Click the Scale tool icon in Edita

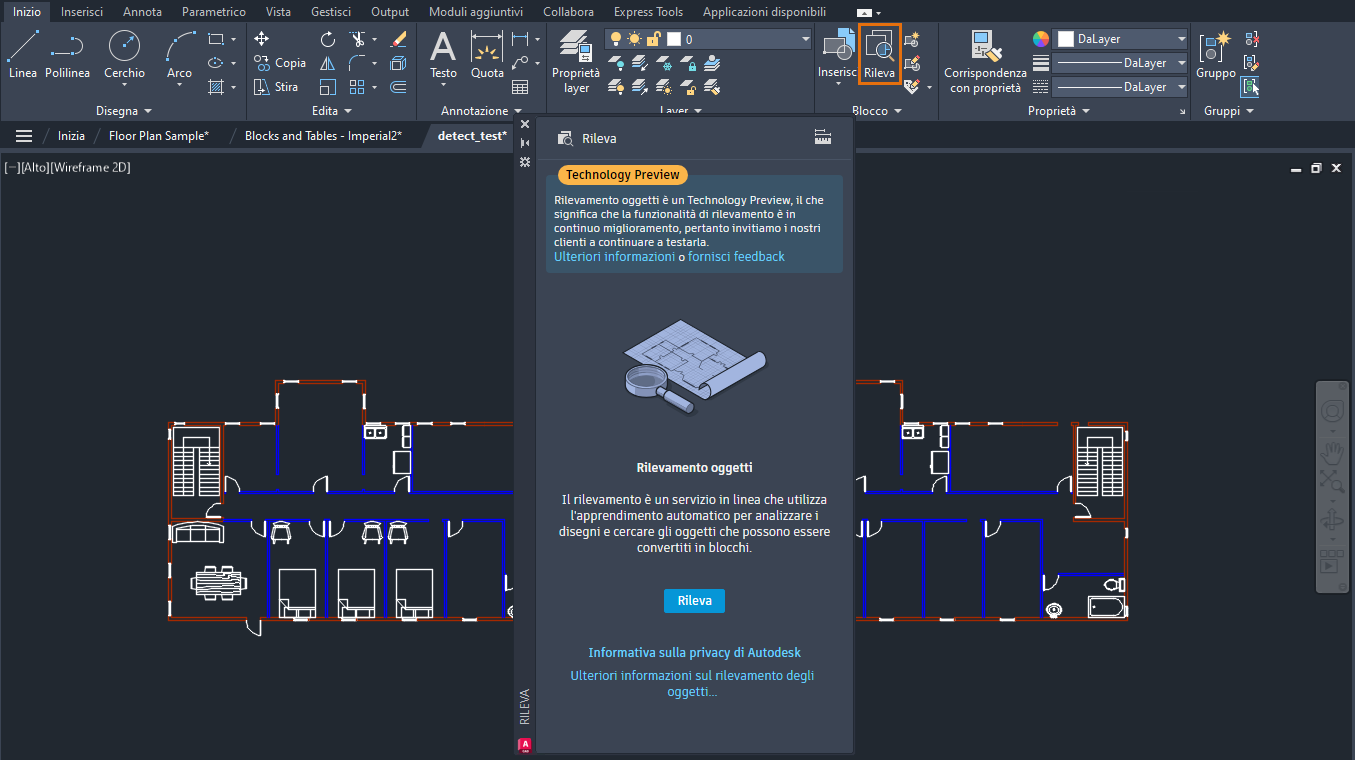click(328, 87)
